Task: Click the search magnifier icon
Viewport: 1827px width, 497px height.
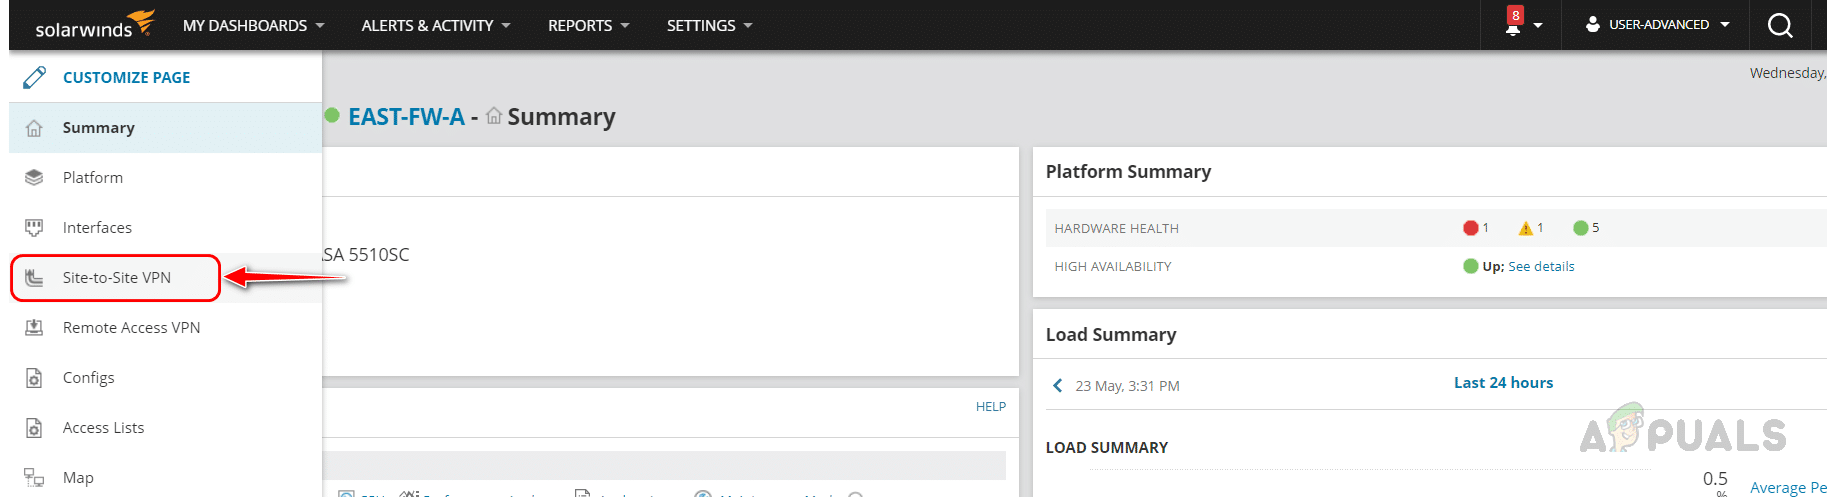Action: [x=1780, y=26]
